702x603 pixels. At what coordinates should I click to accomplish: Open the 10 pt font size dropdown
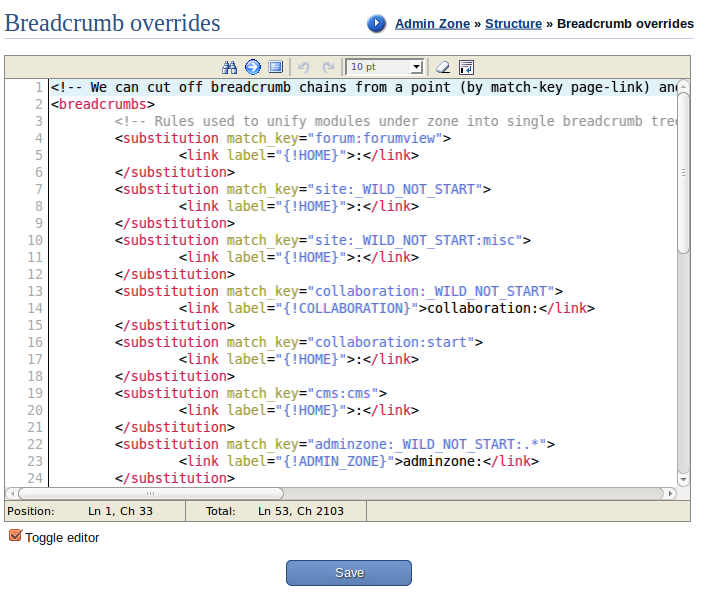(385, 67)
